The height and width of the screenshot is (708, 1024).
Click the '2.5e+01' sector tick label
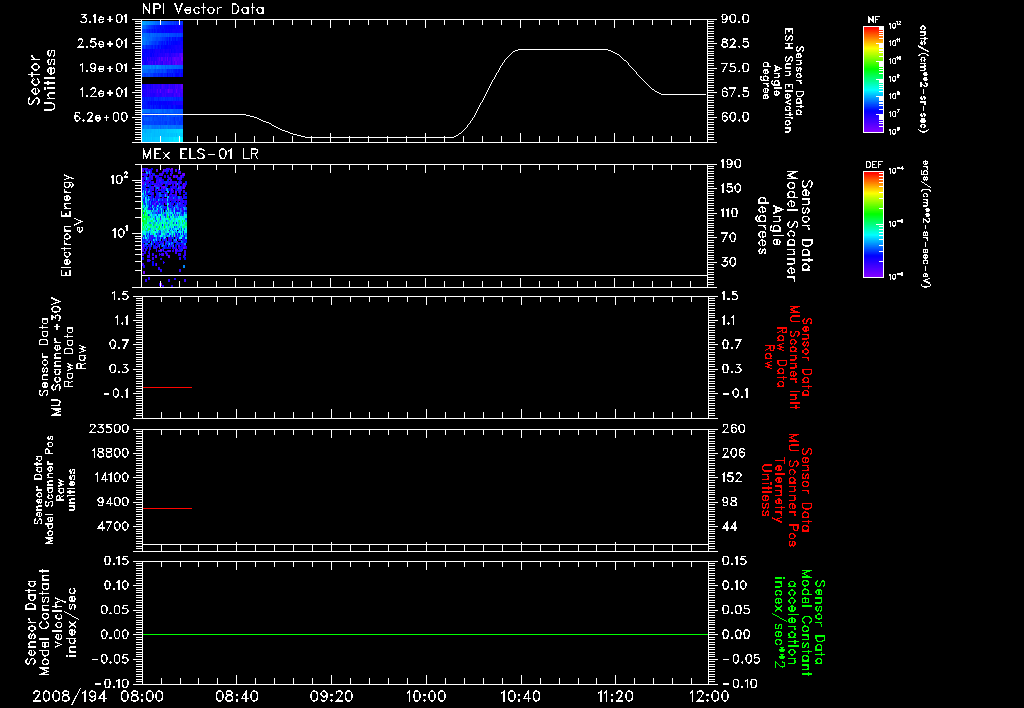coord(104,43)
